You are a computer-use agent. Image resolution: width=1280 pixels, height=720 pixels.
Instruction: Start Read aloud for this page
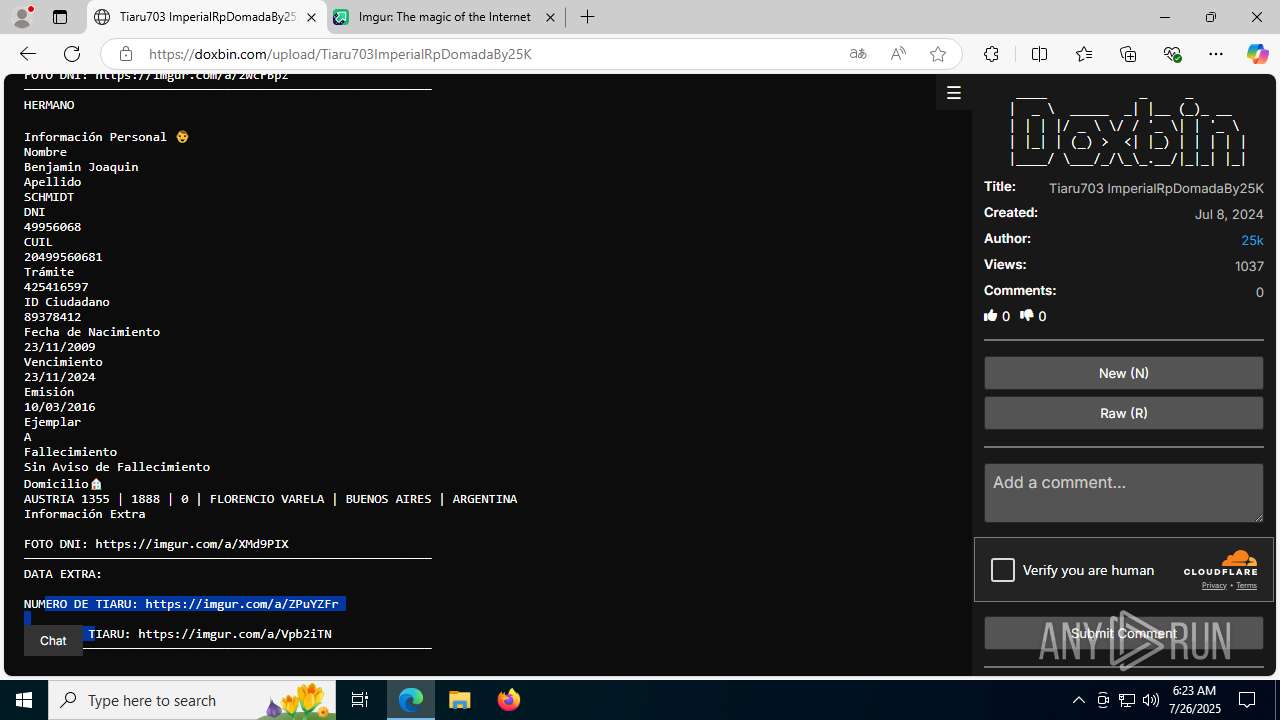pyautogui.click(x=898, y=54)
